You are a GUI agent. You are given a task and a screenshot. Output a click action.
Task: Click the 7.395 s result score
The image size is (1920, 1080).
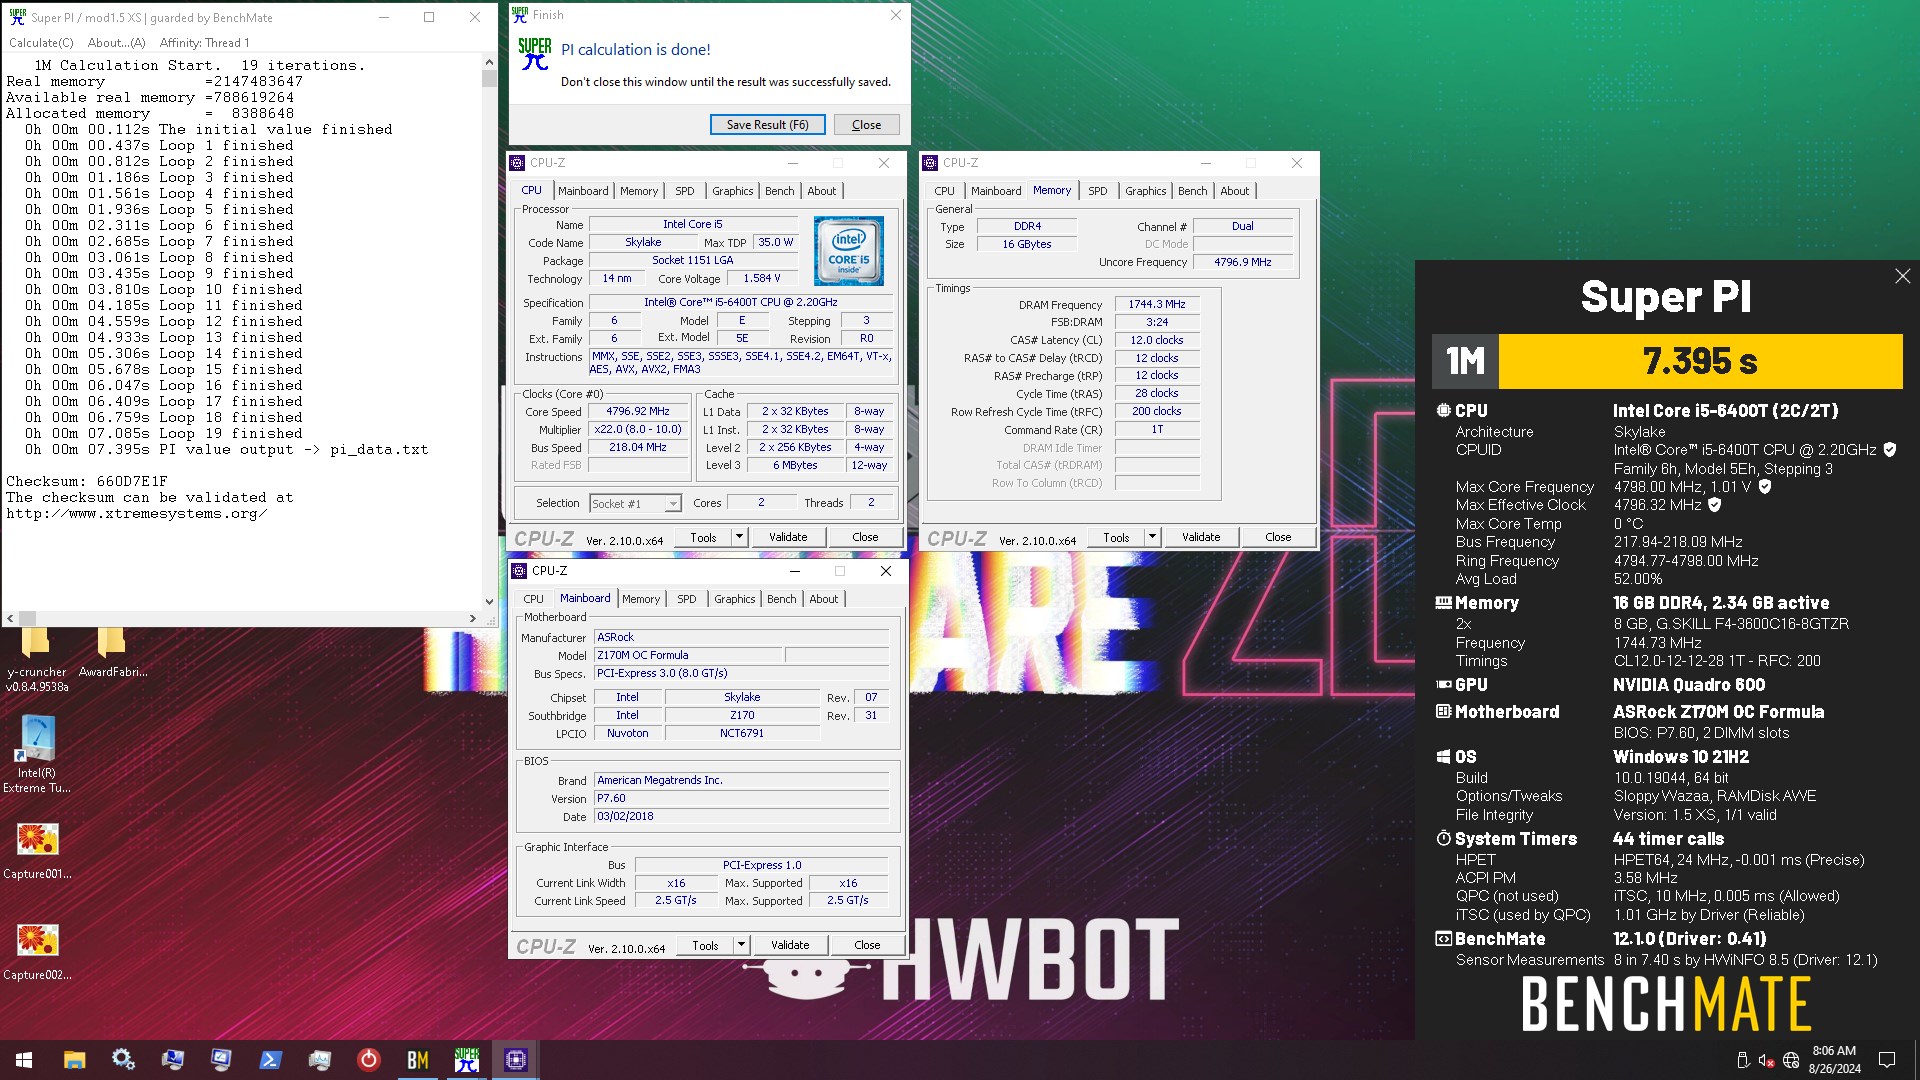coord(1699,361)
